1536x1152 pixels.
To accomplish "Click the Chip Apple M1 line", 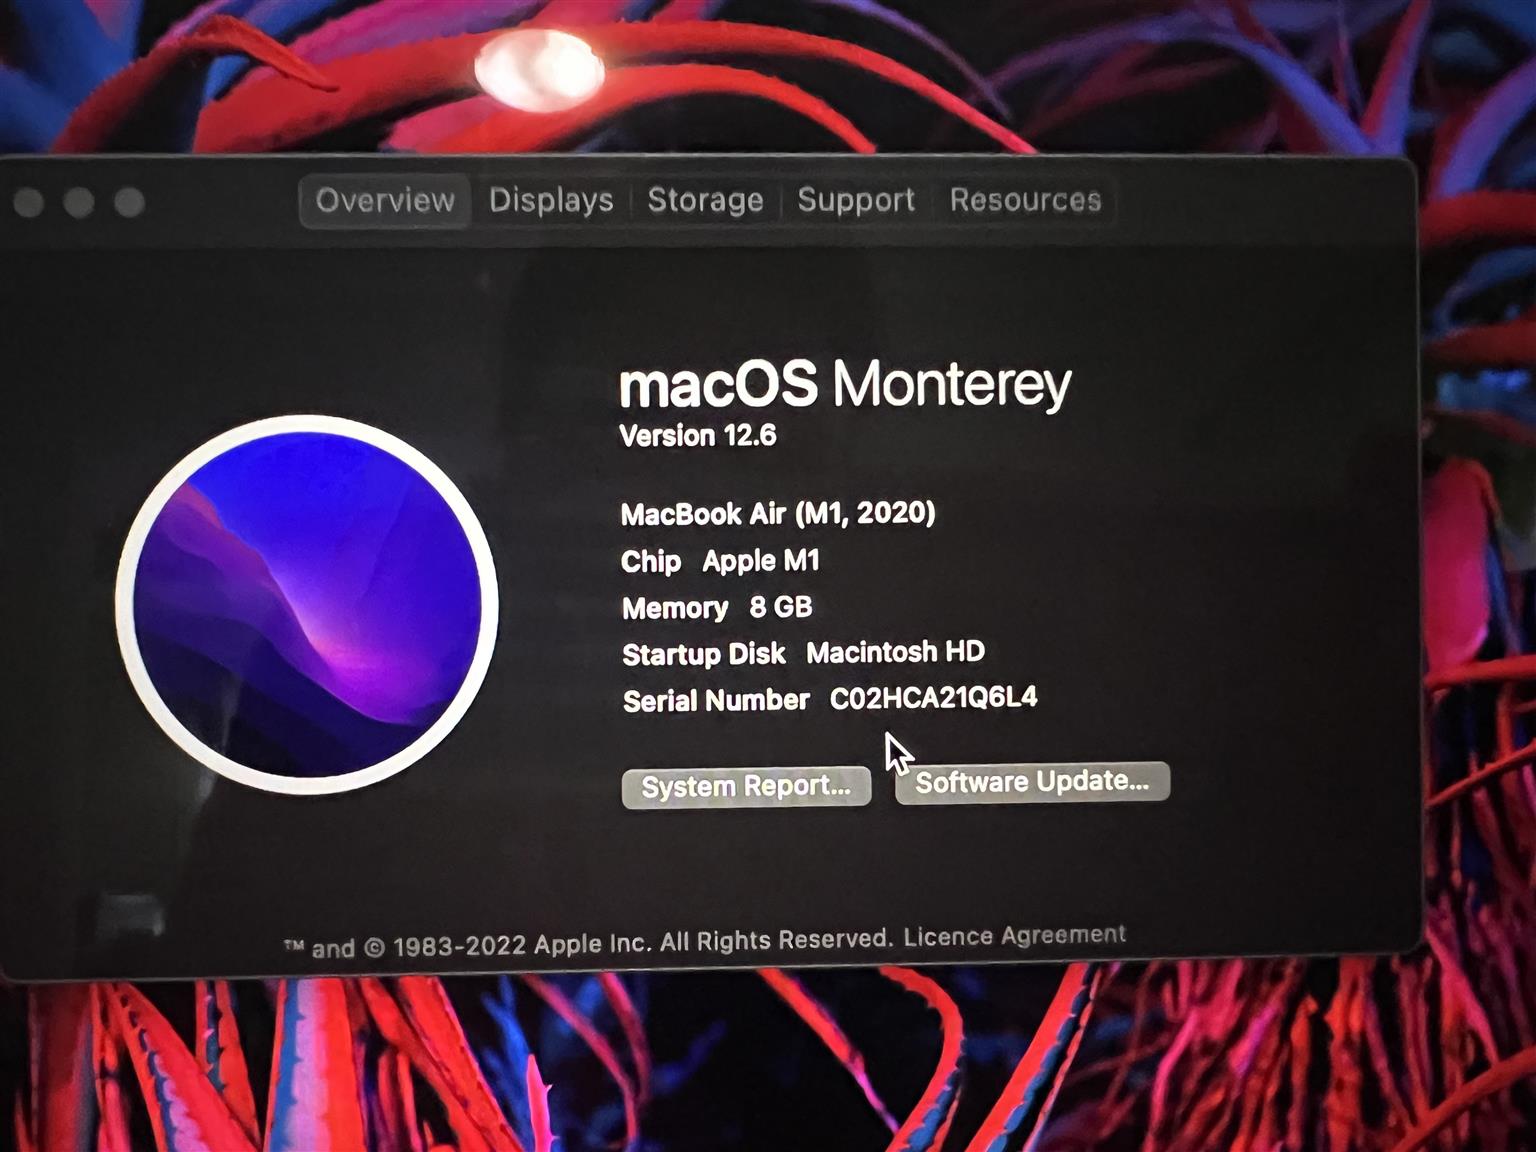I will click(720, 561).
